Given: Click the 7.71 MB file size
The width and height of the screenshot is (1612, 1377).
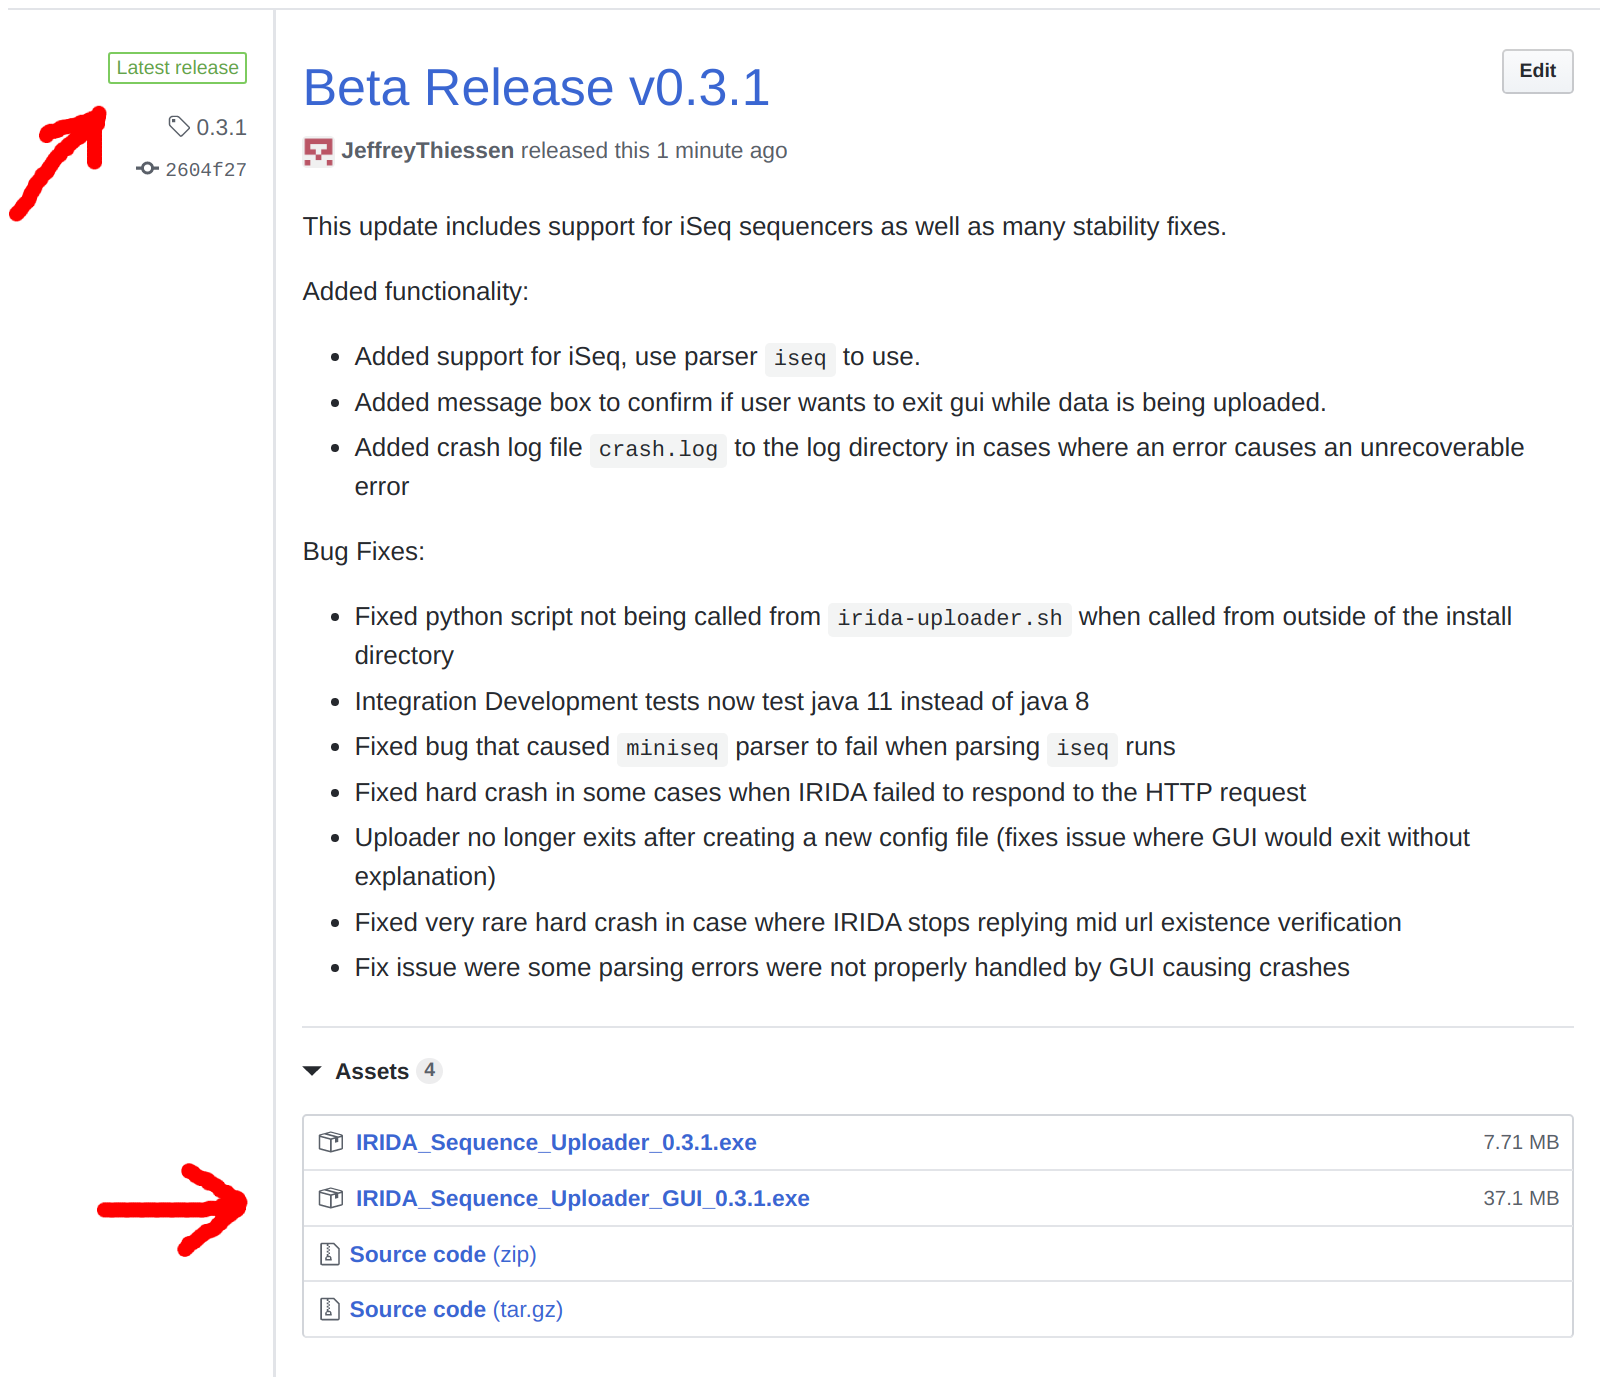Looking at the screenshot, I should 1521,1142.
